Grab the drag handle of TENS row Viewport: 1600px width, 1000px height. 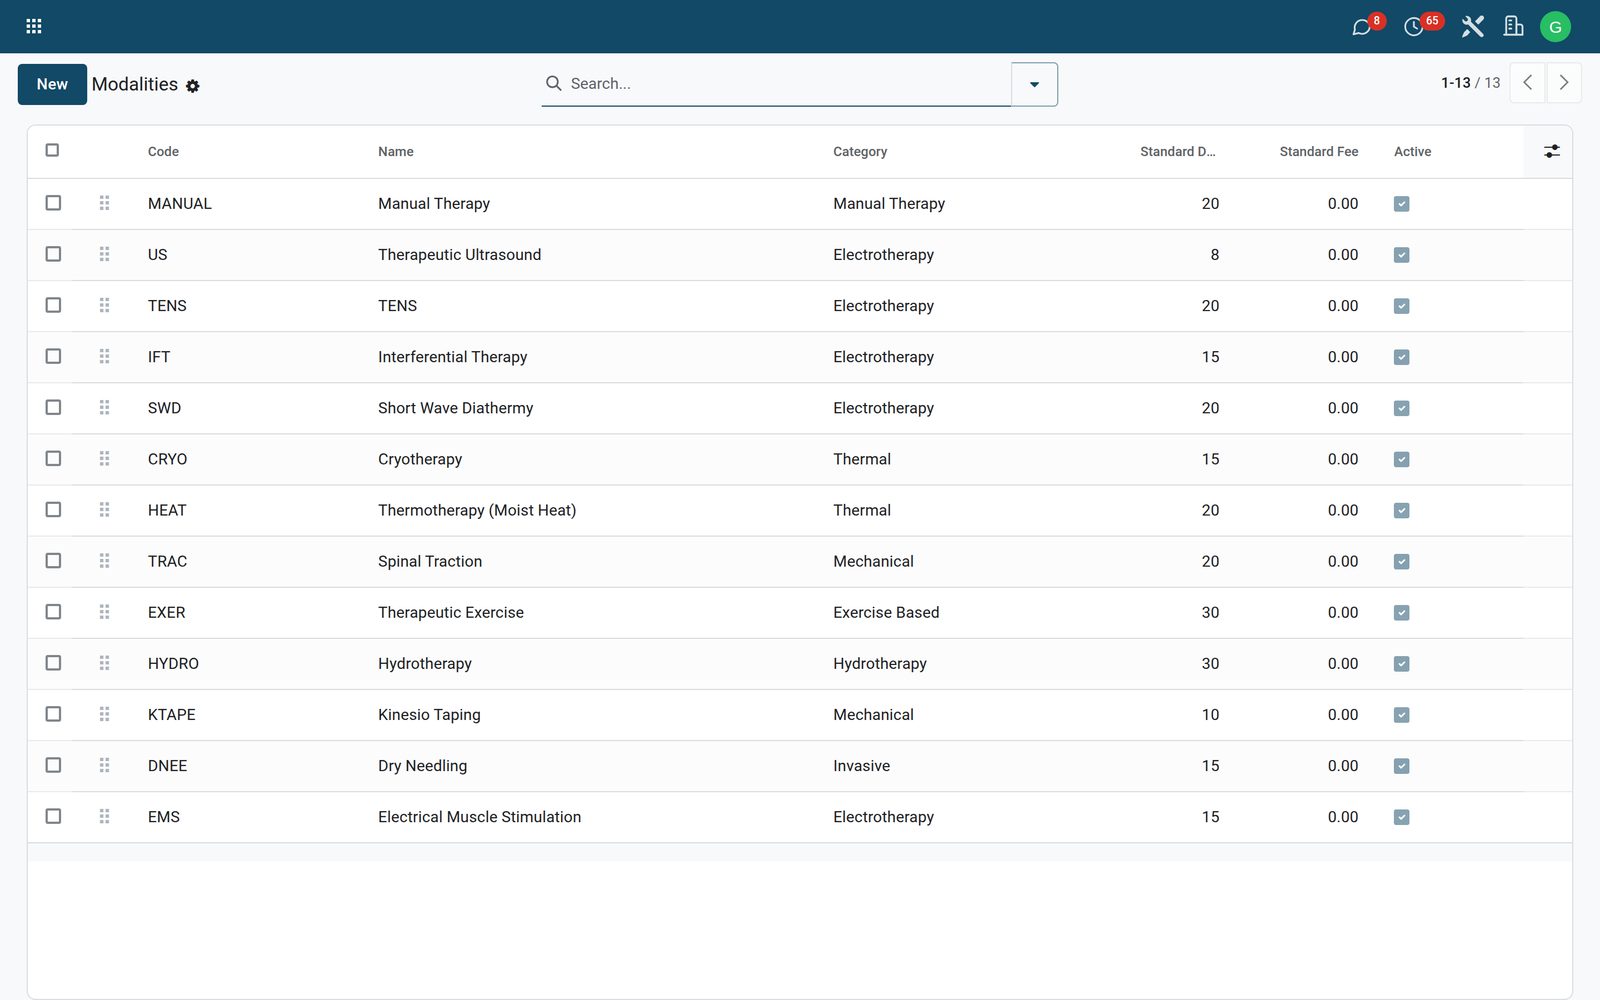(x=104, y=305)
